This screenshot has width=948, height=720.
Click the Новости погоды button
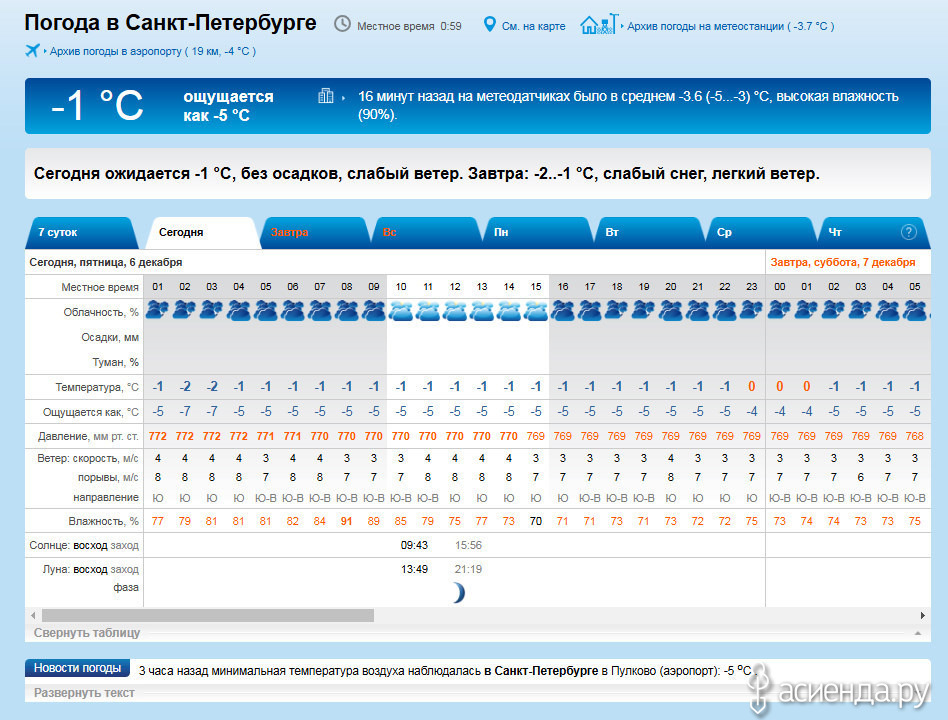coord(77,668)
